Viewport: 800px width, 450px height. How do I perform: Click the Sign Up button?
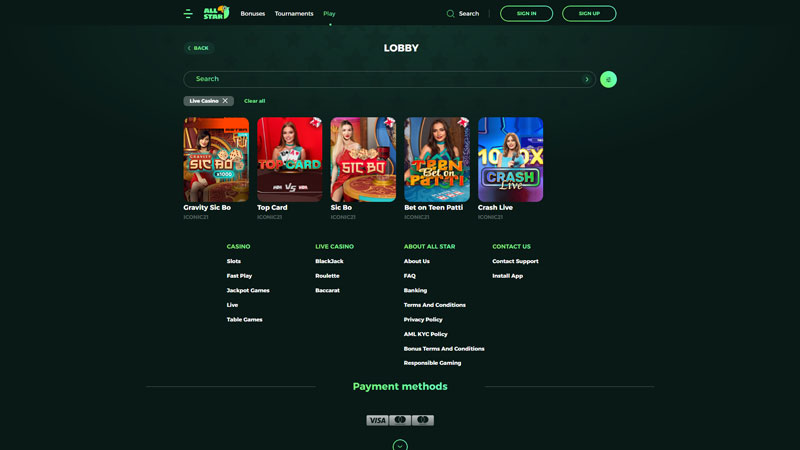589,14
